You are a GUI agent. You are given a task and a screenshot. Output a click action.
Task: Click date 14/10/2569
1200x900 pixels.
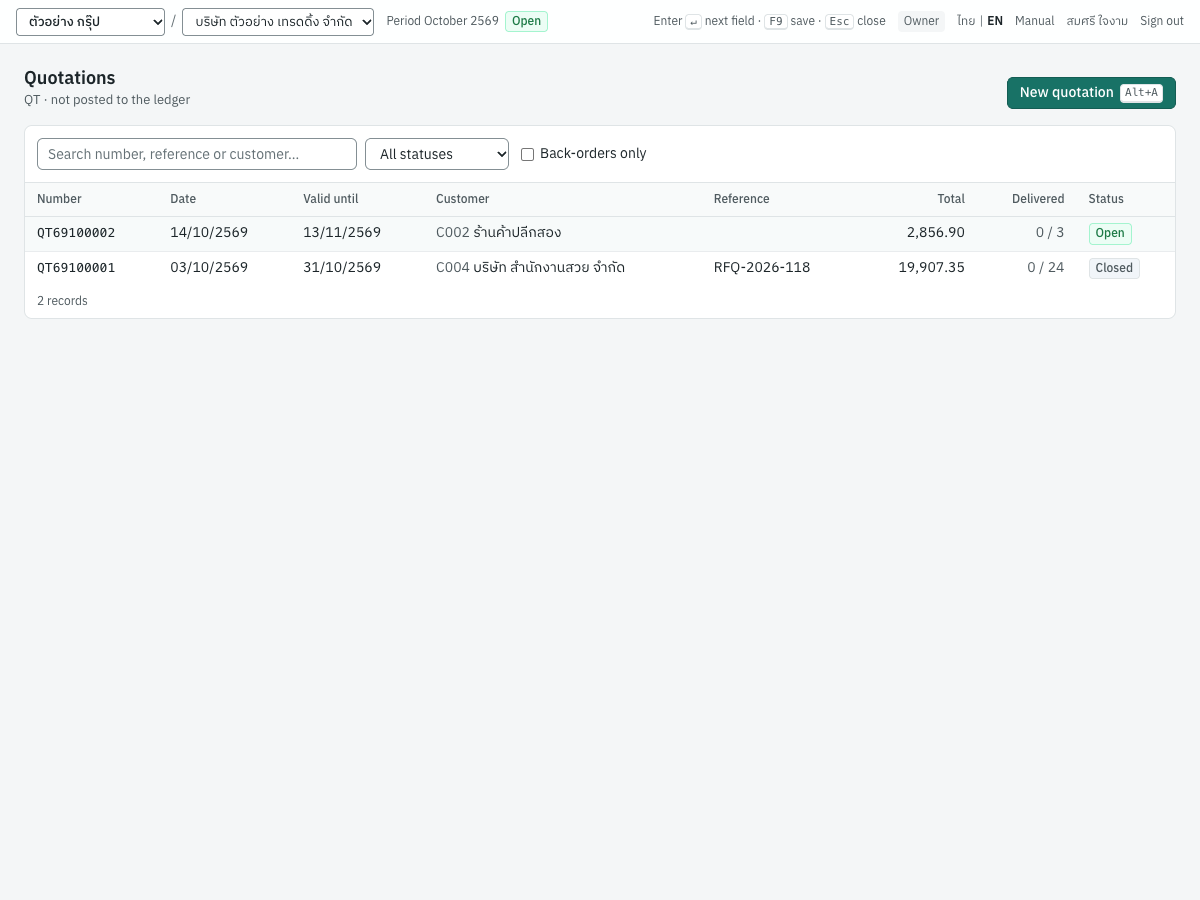[209, 233]
